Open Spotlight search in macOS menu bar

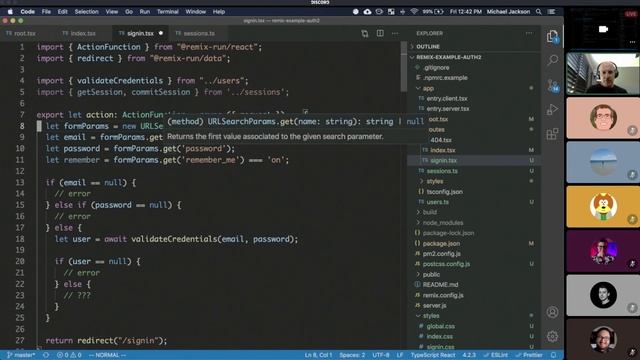[x=539, y=12]
